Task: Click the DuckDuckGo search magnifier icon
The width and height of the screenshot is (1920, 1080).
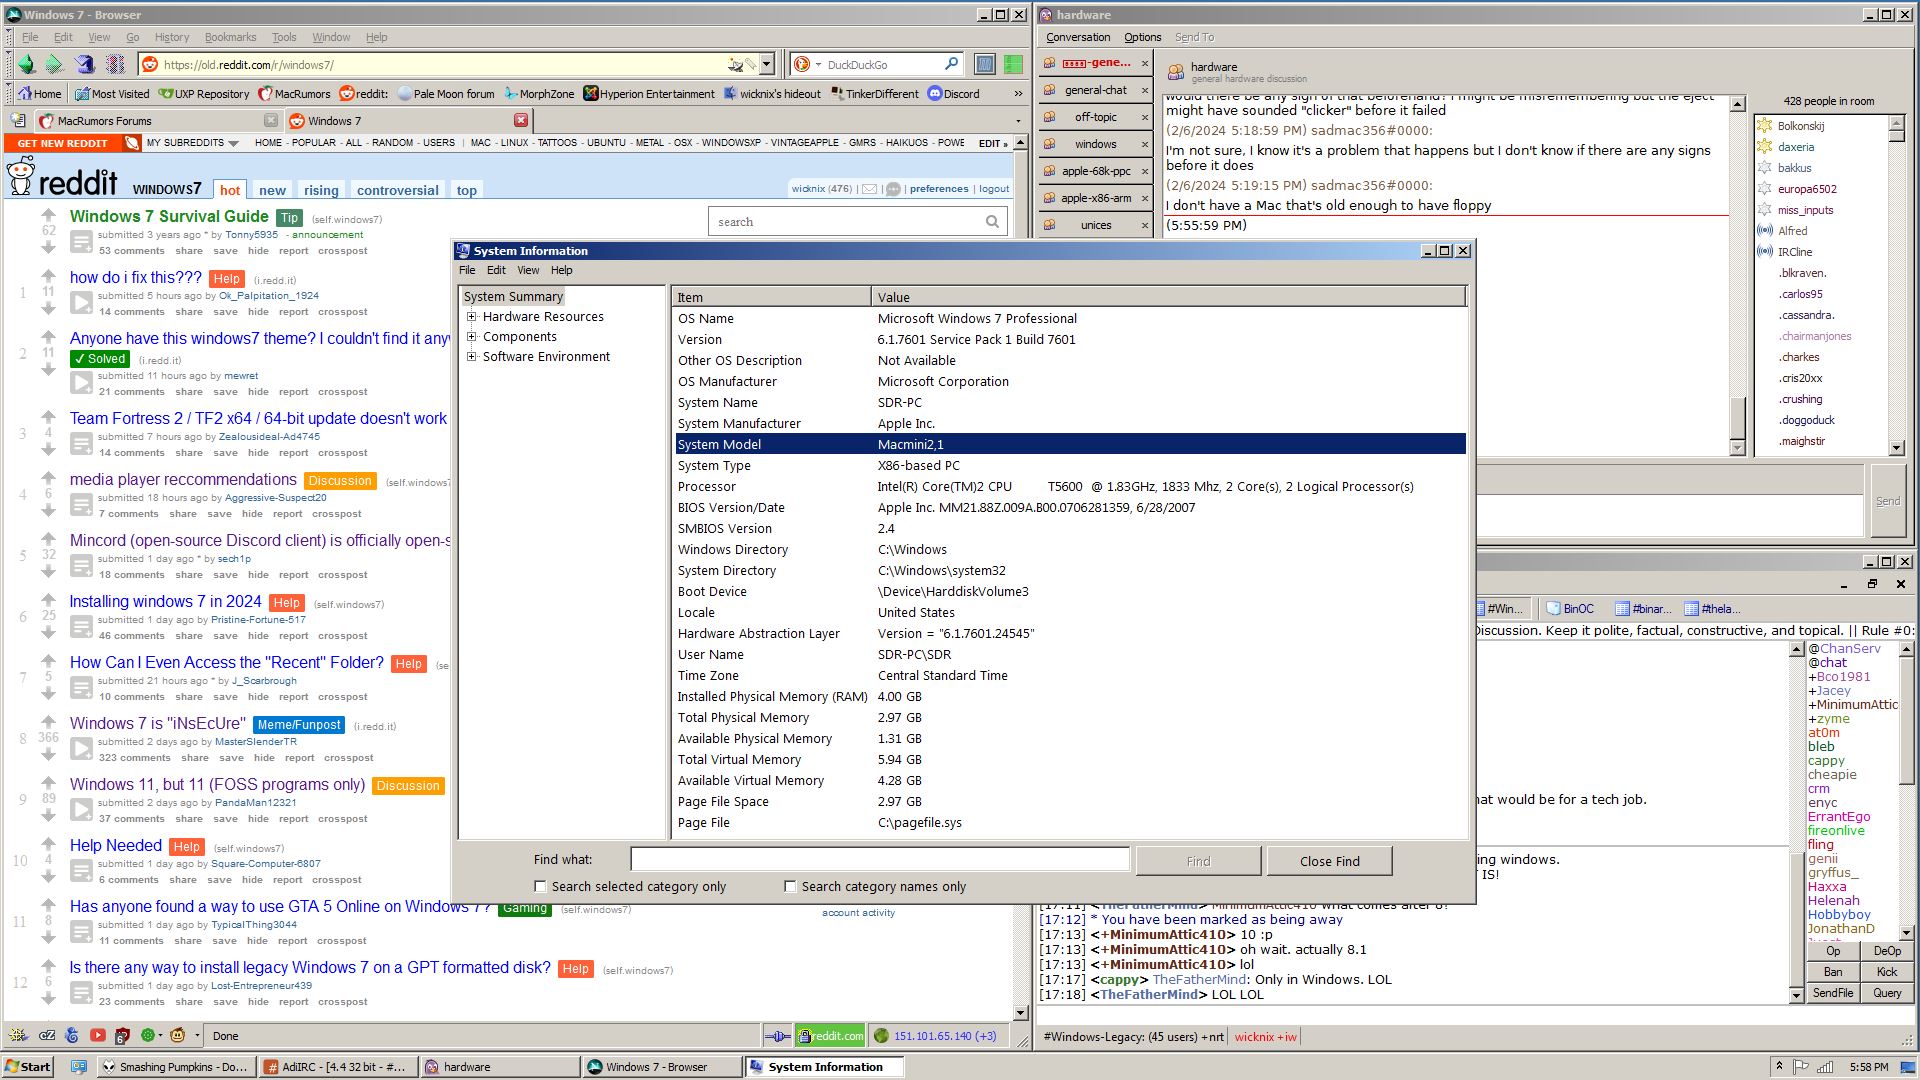Action: [x=951, y=64]
